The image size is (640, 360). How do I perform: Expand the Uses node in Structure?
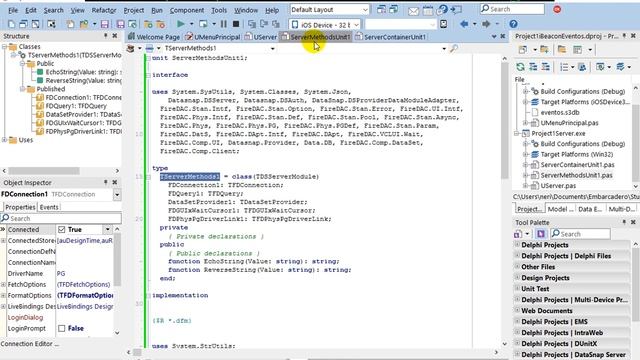click(x=4, y=140)
